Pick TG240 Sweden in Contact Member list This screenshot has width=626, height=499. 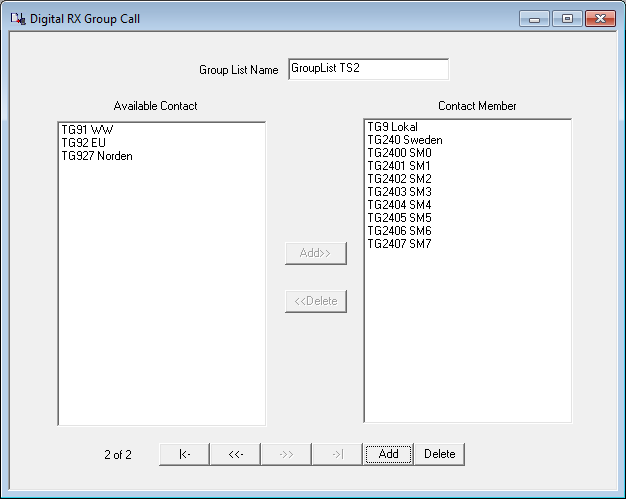404,140
